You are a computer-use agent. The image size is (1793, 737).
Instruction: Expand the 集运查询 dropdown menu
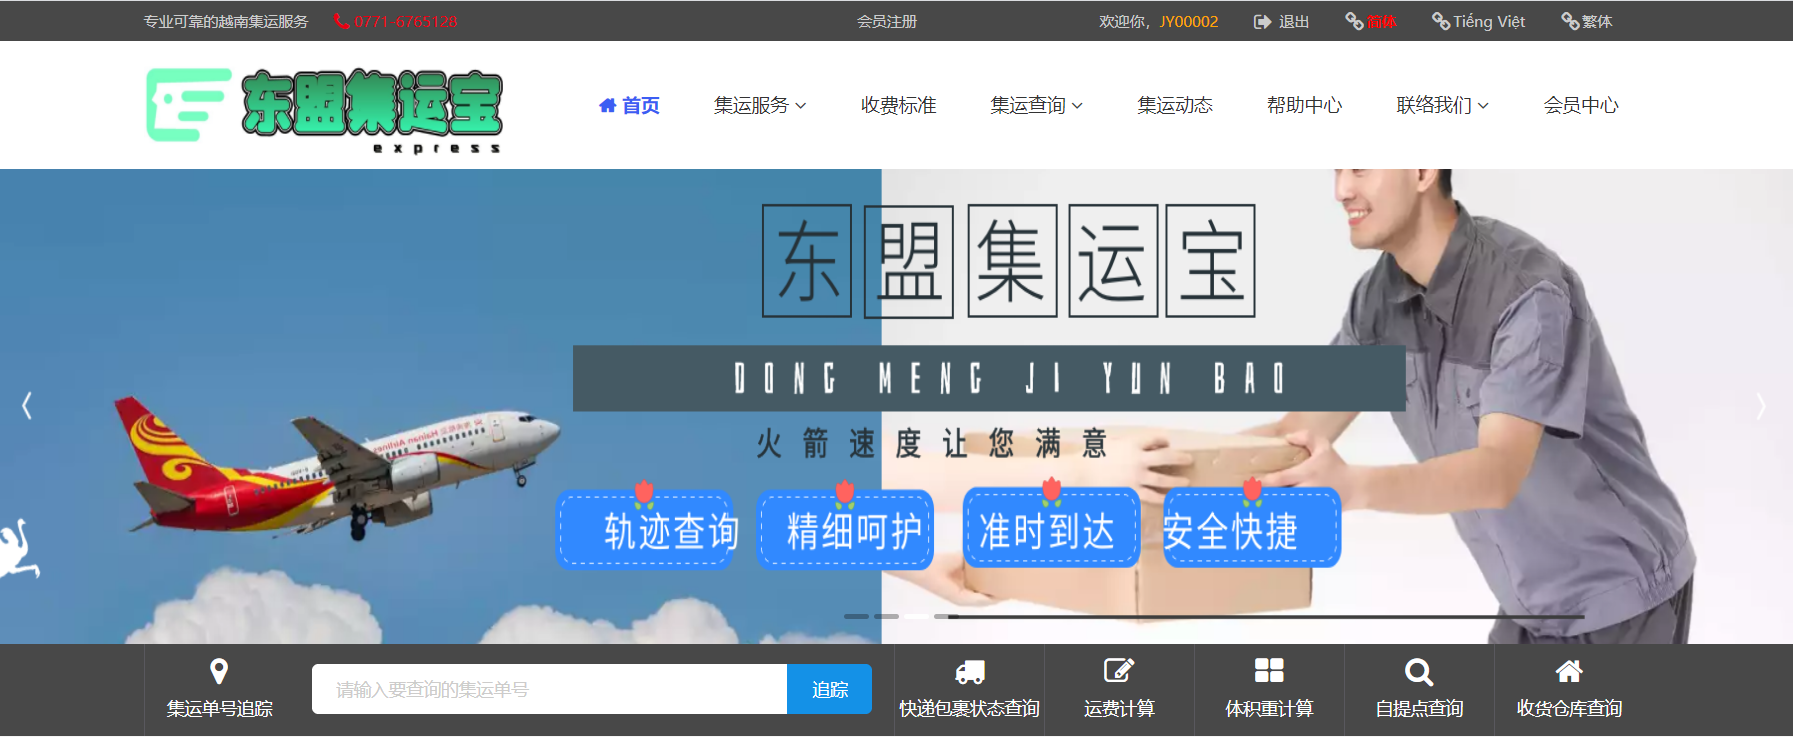(x=1036, y=105)
